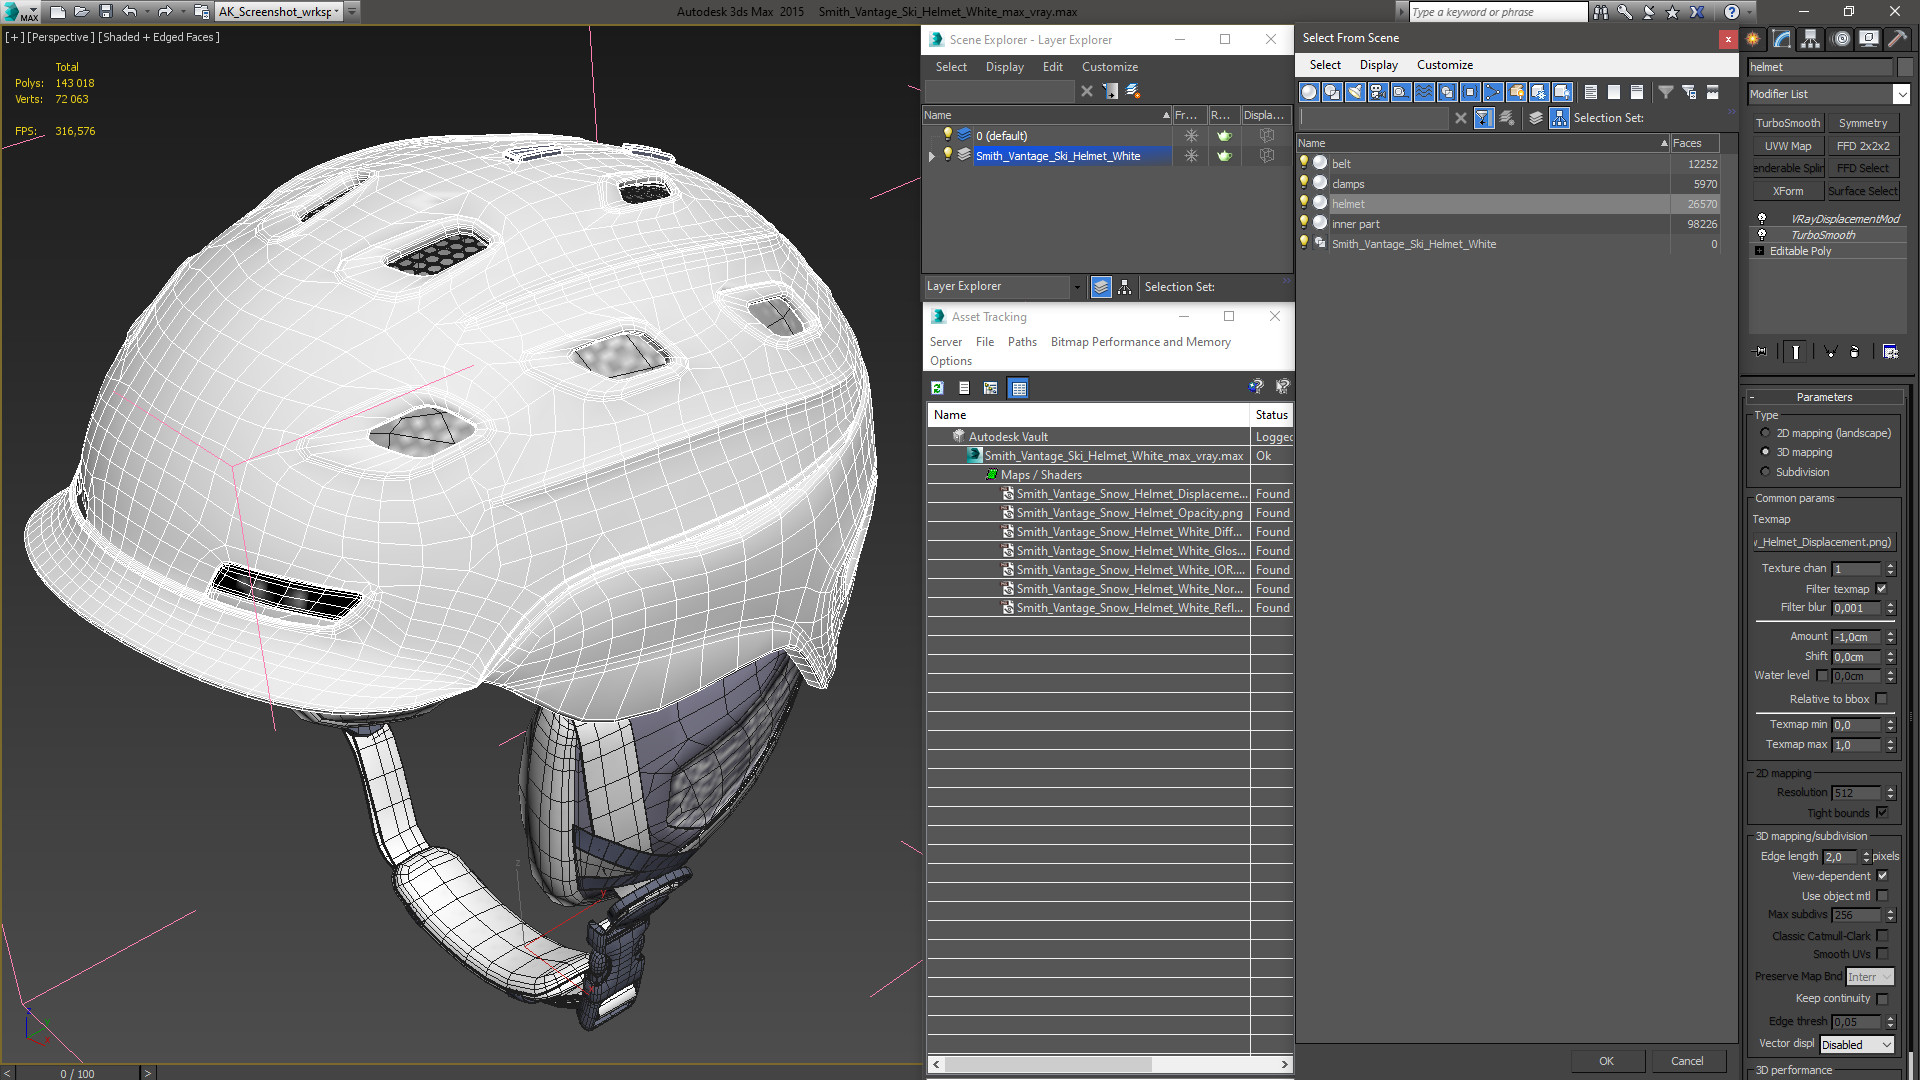Toggle cameras display filter in Select From Scene
1920x1080 pixels.
[x=1378, y=92]
